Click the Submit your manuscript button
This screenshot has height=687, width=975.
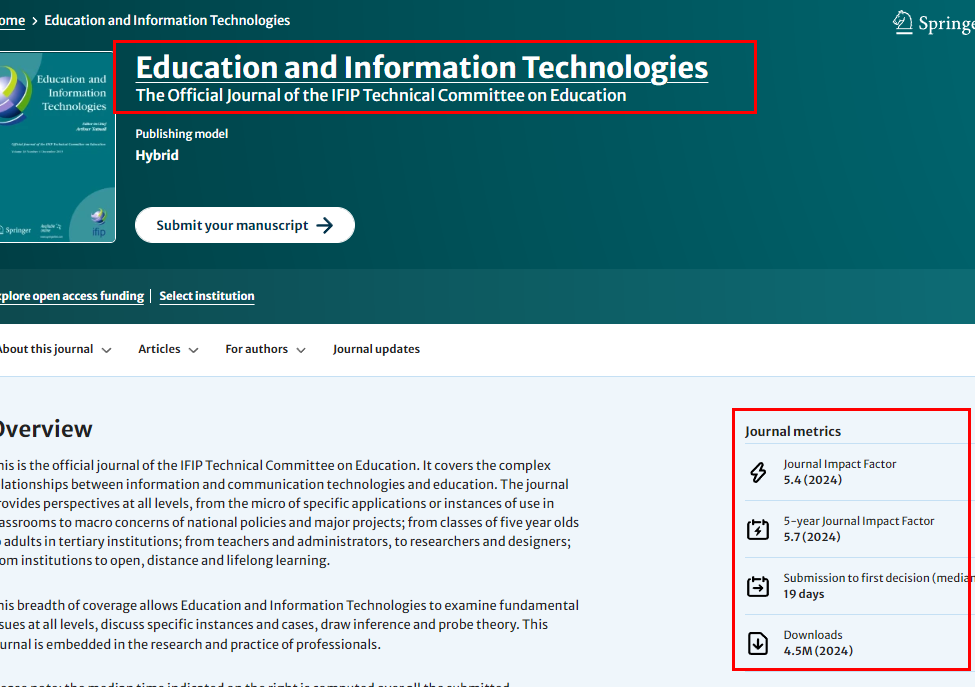245,224
